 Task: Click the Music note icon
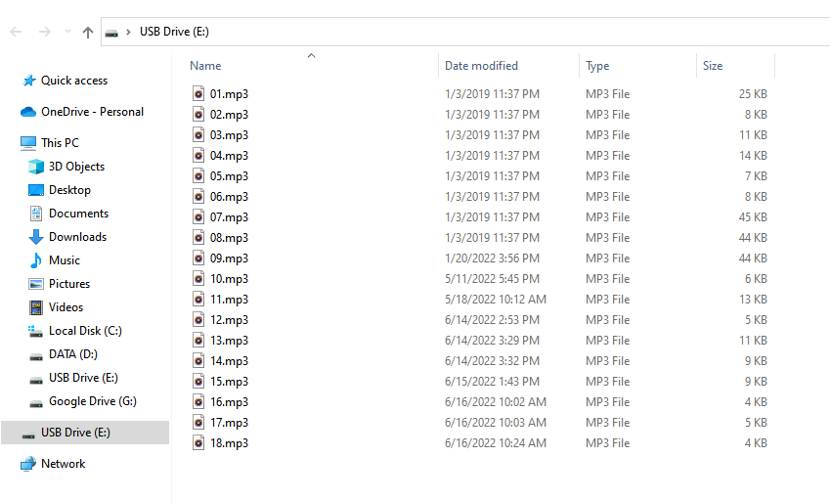pyautogui.click(x=36, y=260)
